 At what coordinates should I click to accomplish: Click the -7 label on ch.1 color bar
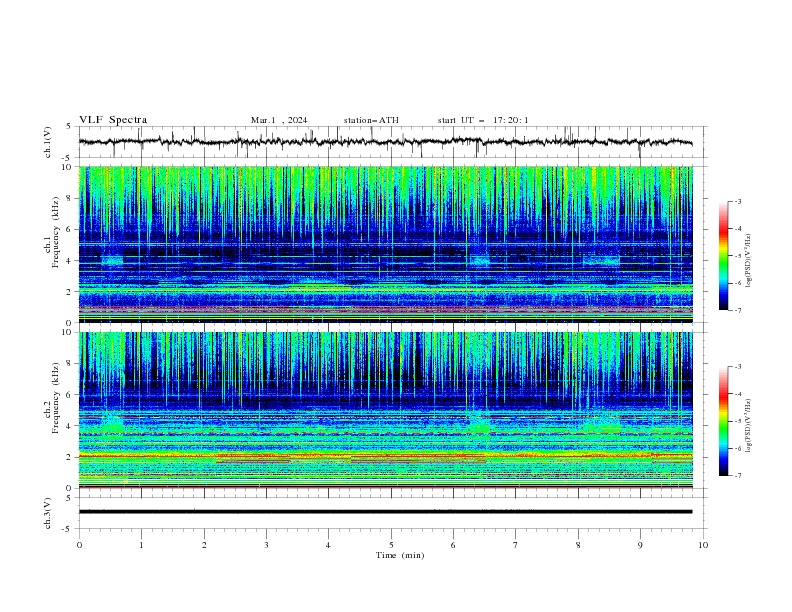(738, 310)
